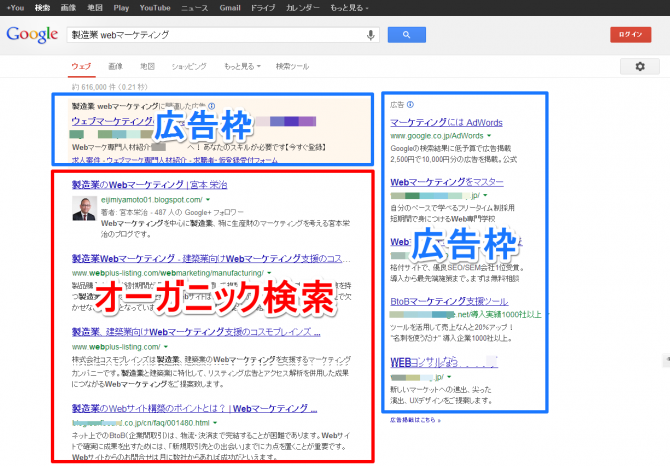This screenshot has width=670, height=466.
Task: Expand arrow next to webplus-listing.com/ URL
Action: pyautogui.click(x=166, y=347)
